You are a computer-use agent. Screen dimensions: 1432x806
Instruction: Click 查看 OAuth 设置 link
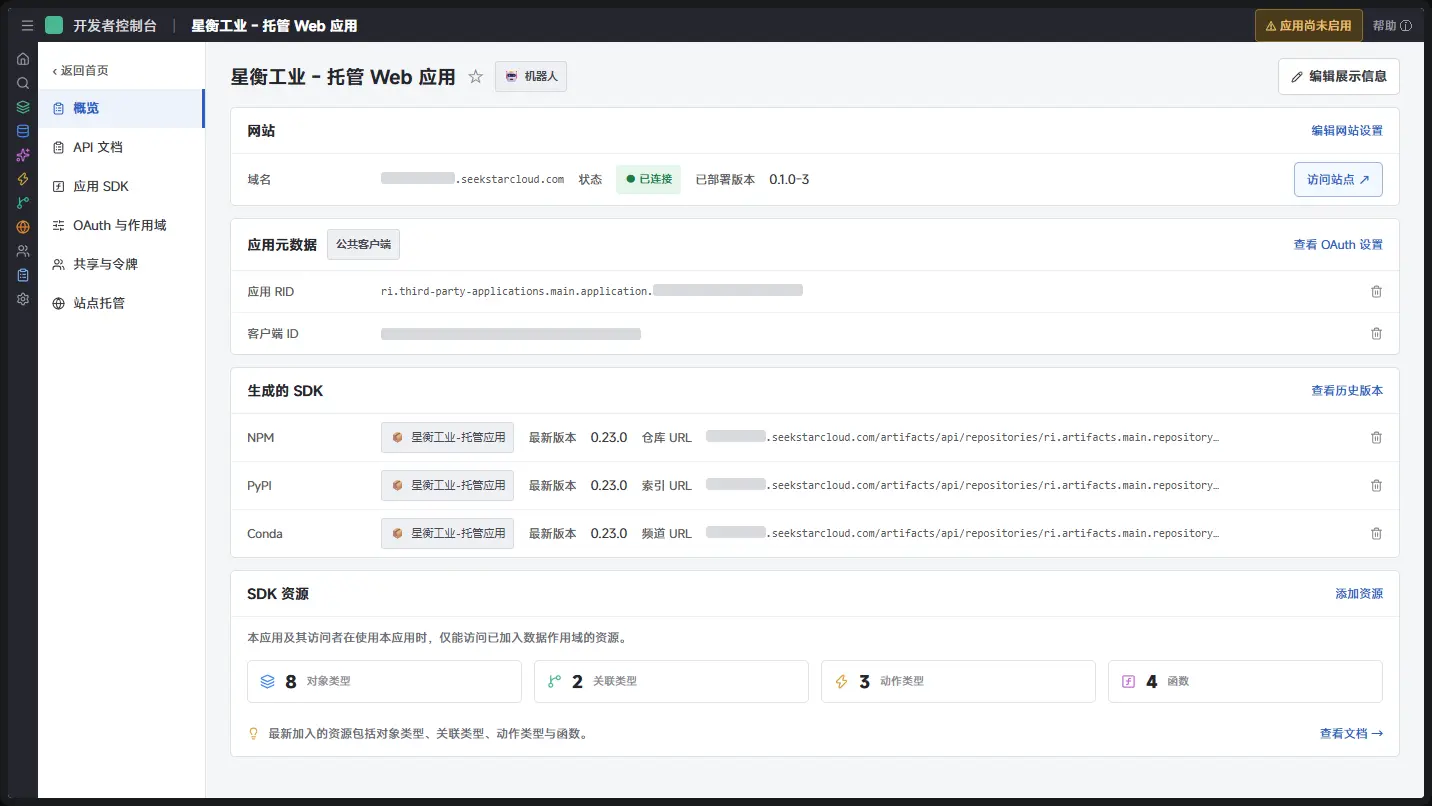click(x=1338, y=244)
